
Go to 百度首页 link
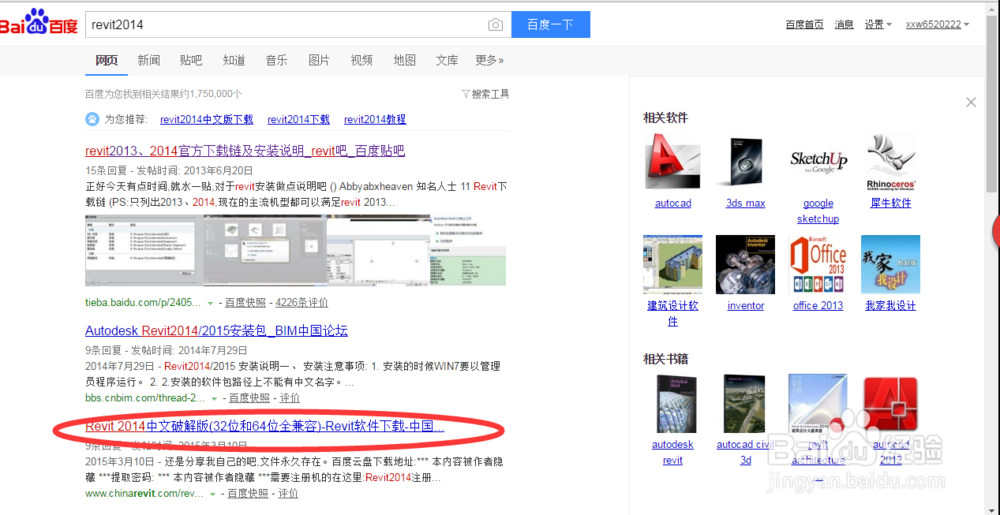[x=804, y=25]
